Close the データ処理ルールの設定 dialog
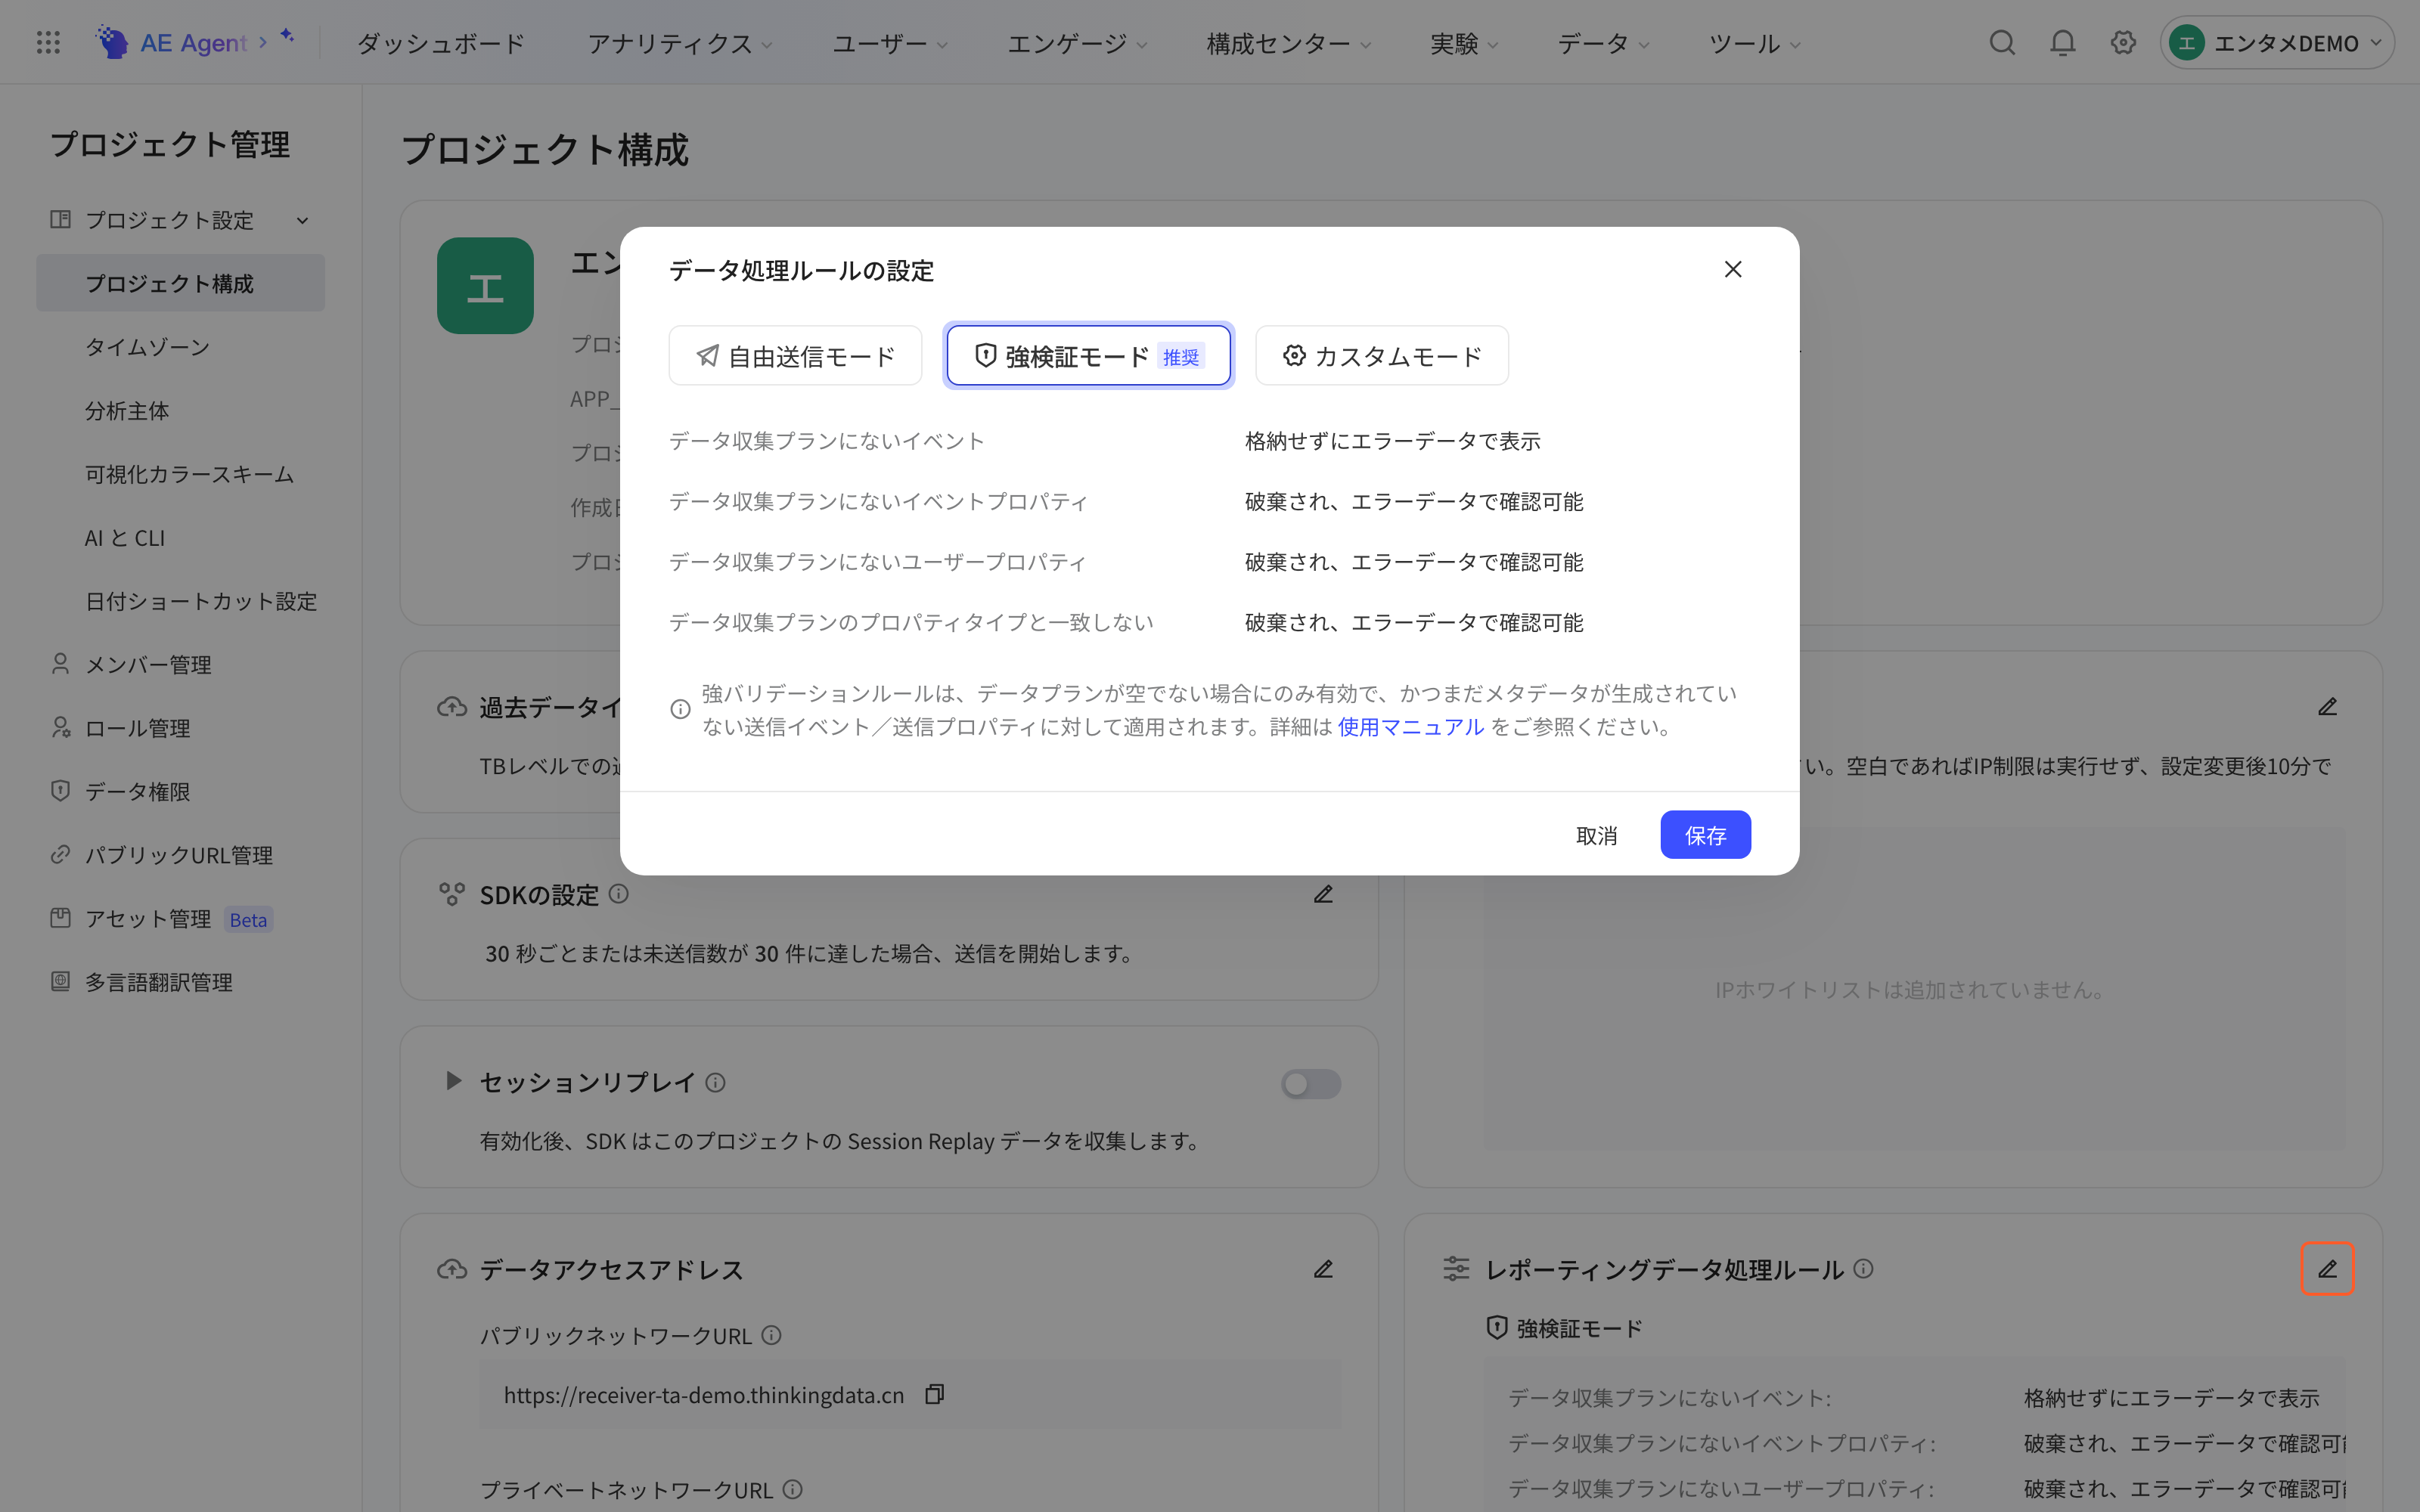This screenshot has height=1512, width=2420. pyautogui.click(x=1733, y=269)
